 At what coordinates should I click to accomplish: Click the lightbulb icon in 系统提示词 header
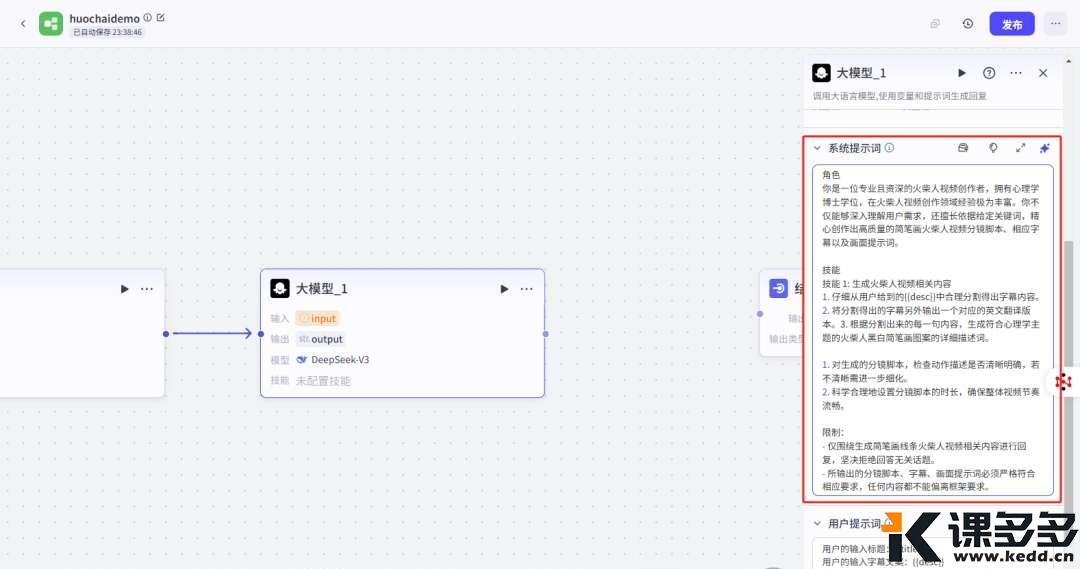point(993,148)
